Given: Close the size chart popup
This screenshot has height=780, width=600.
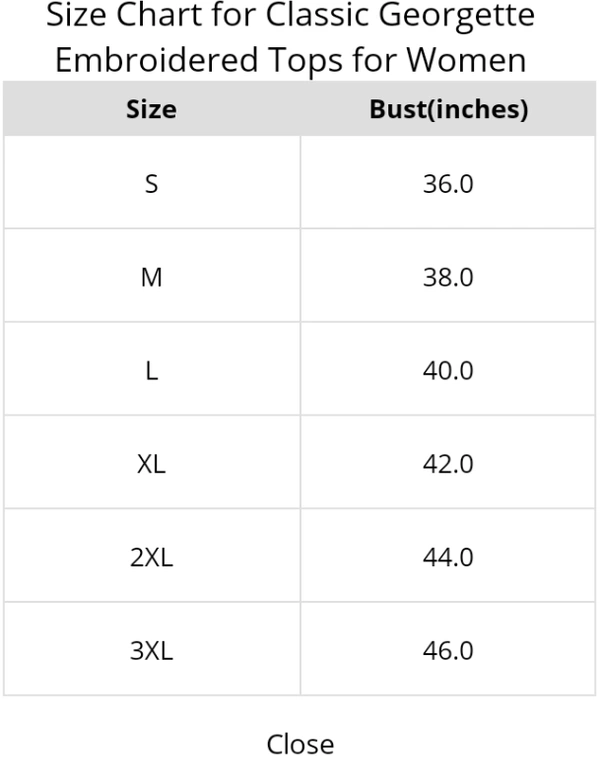Looking at the screenshot, I should coord(300,744).
